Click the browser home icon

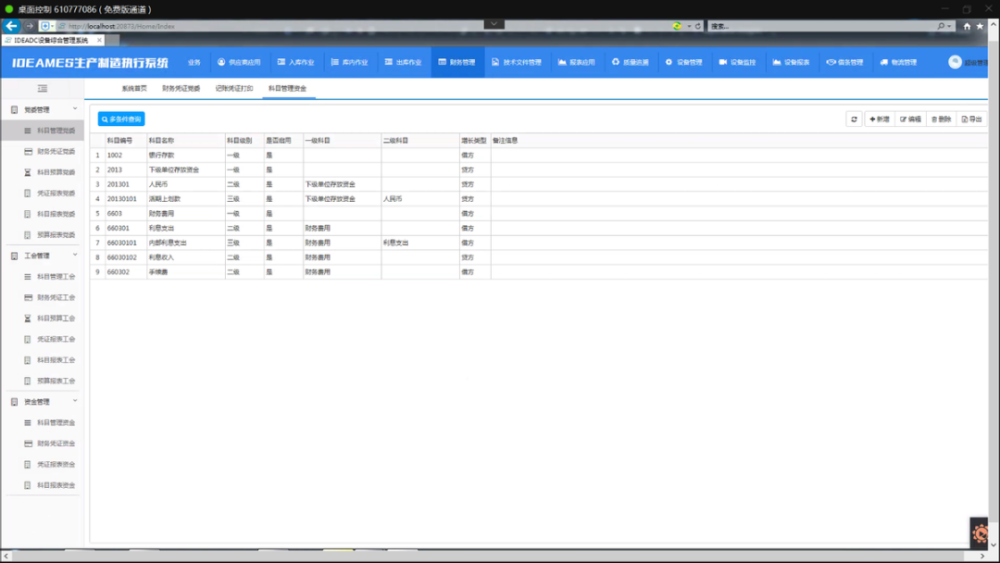[x=967, y=26]
